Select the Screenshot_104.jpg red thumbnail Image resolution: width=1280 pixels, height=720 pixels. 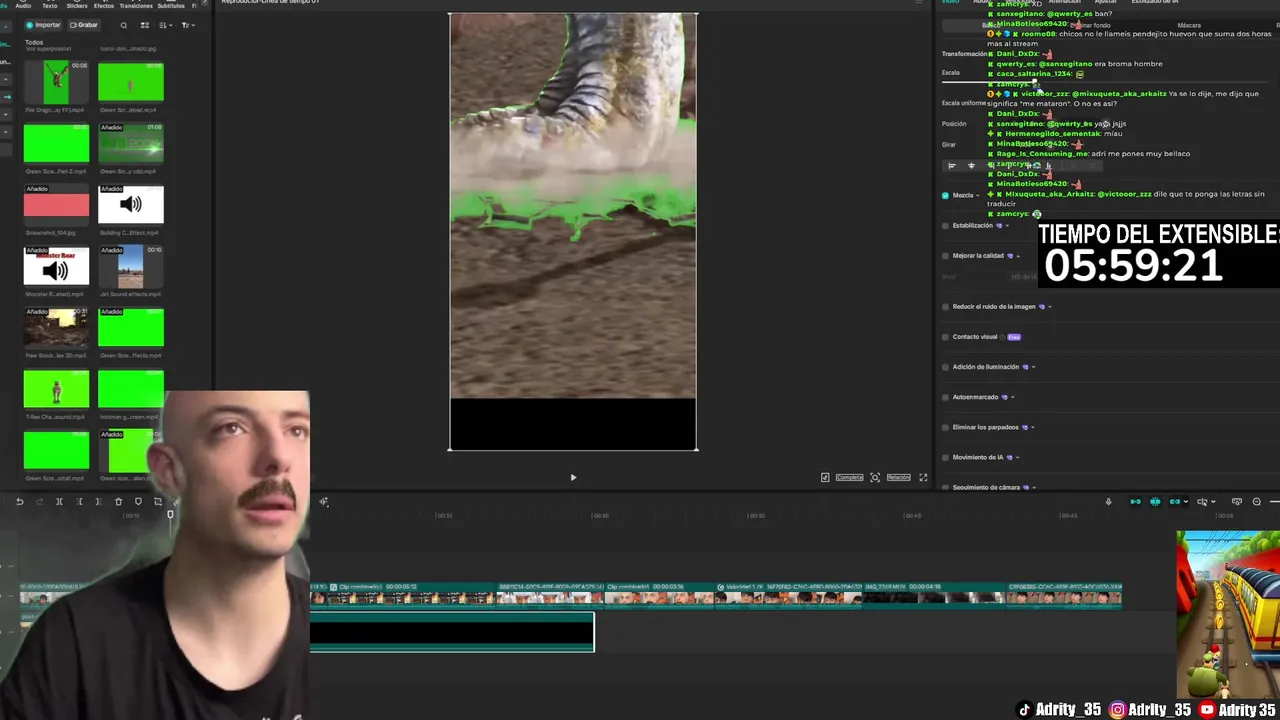(56, 205)
